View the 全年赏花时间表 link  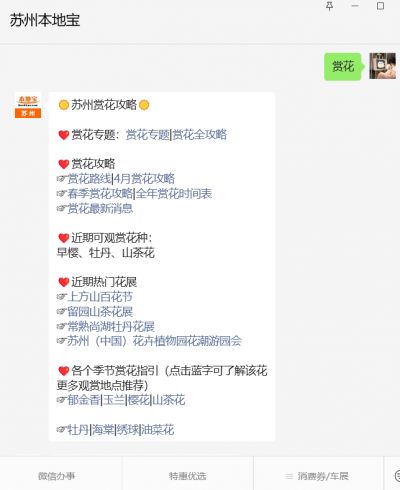pos(174,194)
